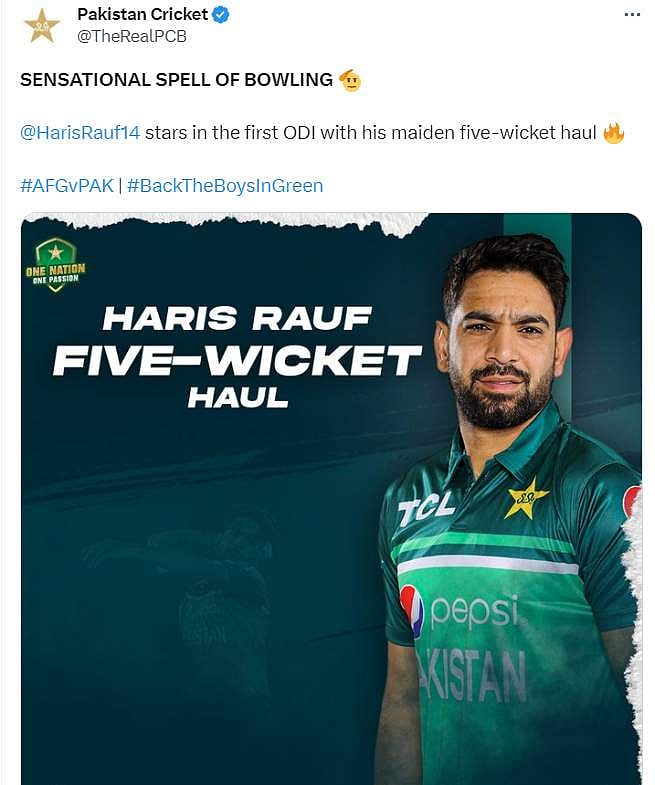Open the #BackTheBoysInGreen hashtag
The image size is (655, 785).
tap(225, 186)
